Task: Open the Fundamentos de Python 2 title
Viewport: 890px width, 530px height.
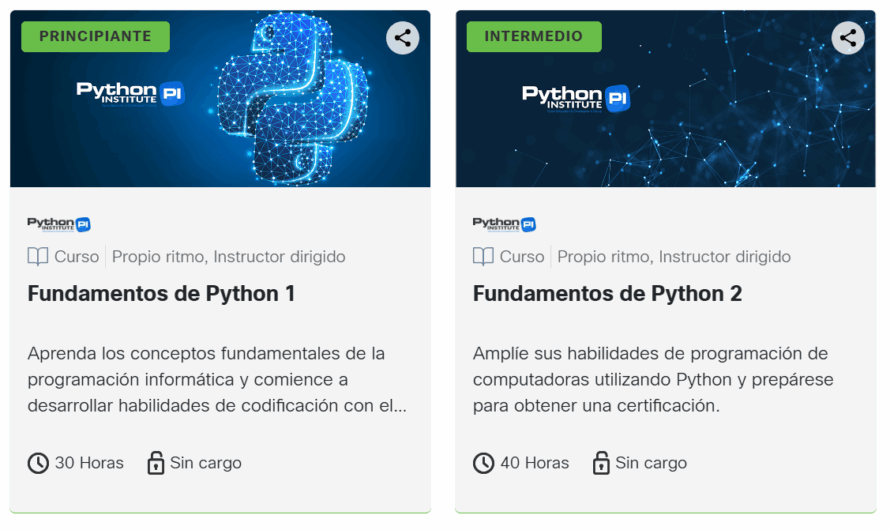Action: coord(607,294)
